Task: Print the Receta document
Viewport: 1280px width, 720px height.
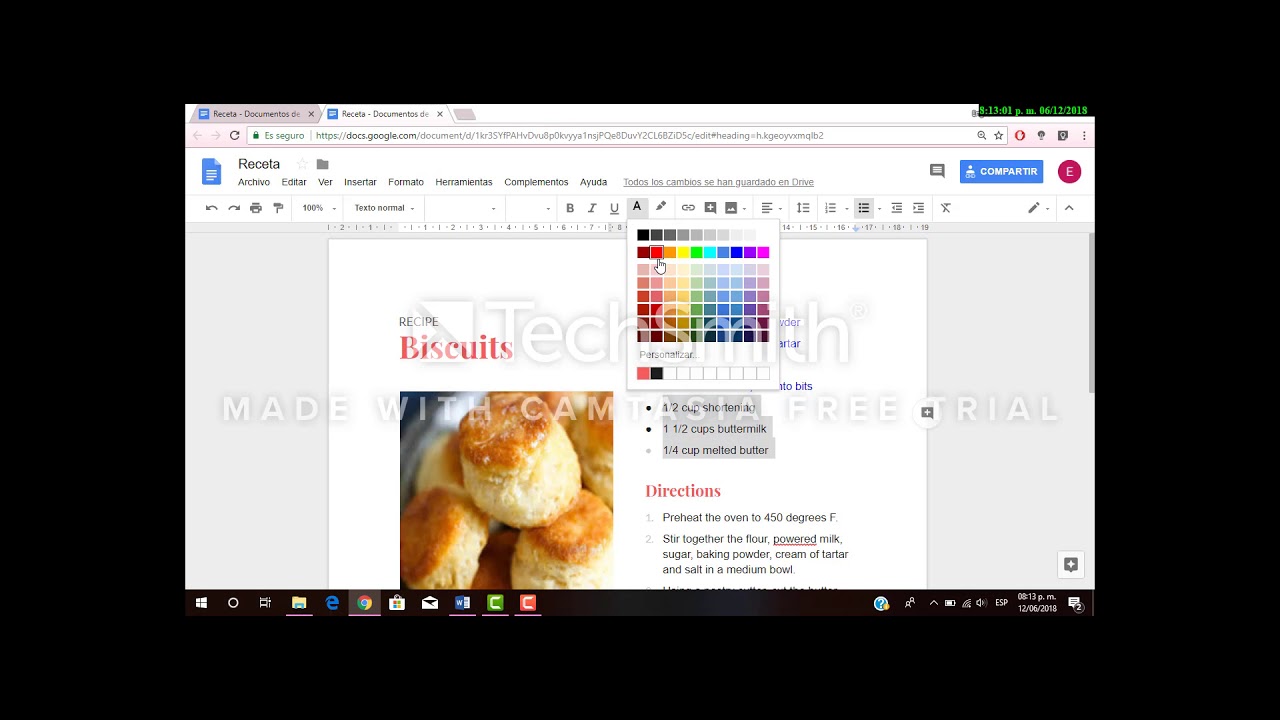Action: pyautogui.click(x=256, y=208)
